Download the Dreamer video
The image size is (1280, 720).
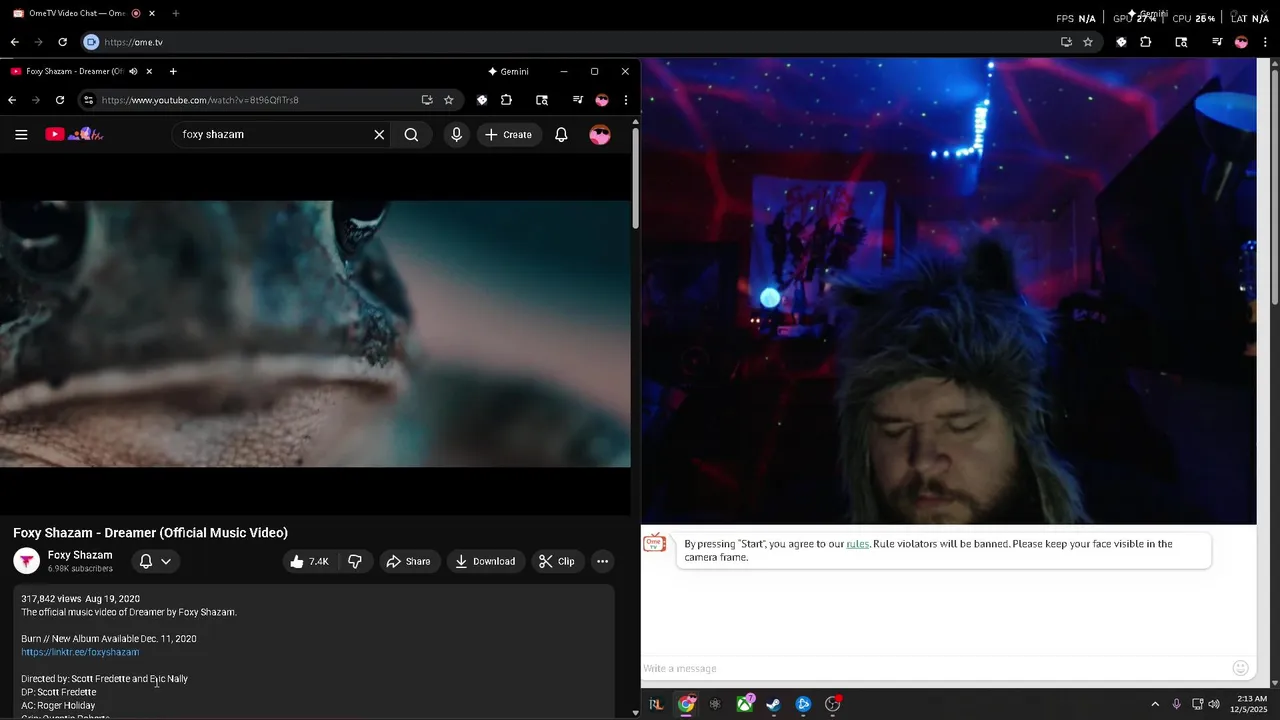coord(485,561)
